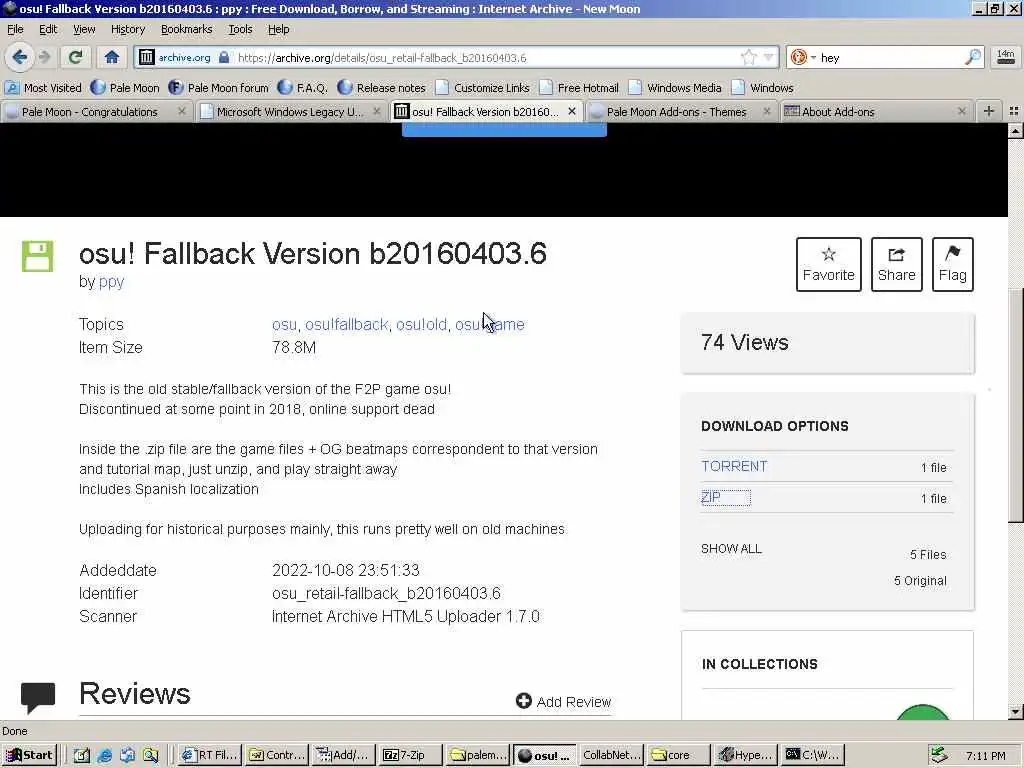Click the system tray network icon
The image size is (1024, 768).
coord(938,755)
